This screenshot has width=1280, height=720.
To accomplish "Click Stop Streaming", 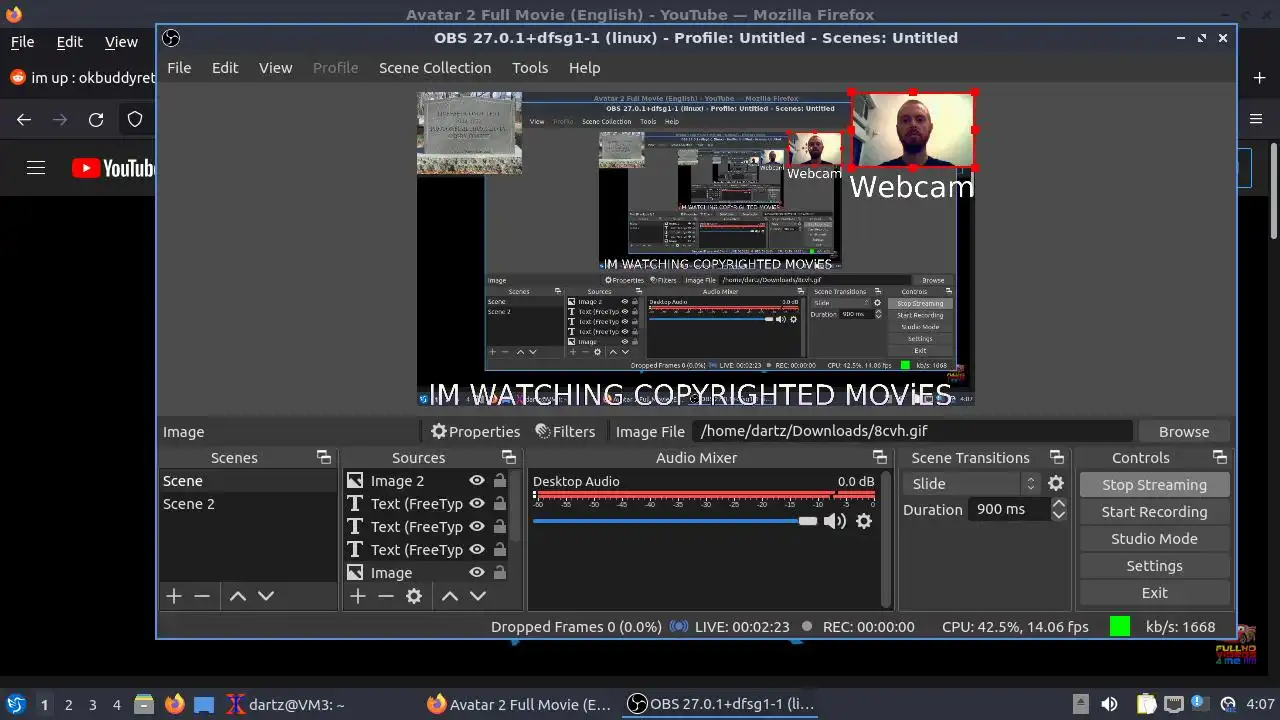I will [1154, 485].
